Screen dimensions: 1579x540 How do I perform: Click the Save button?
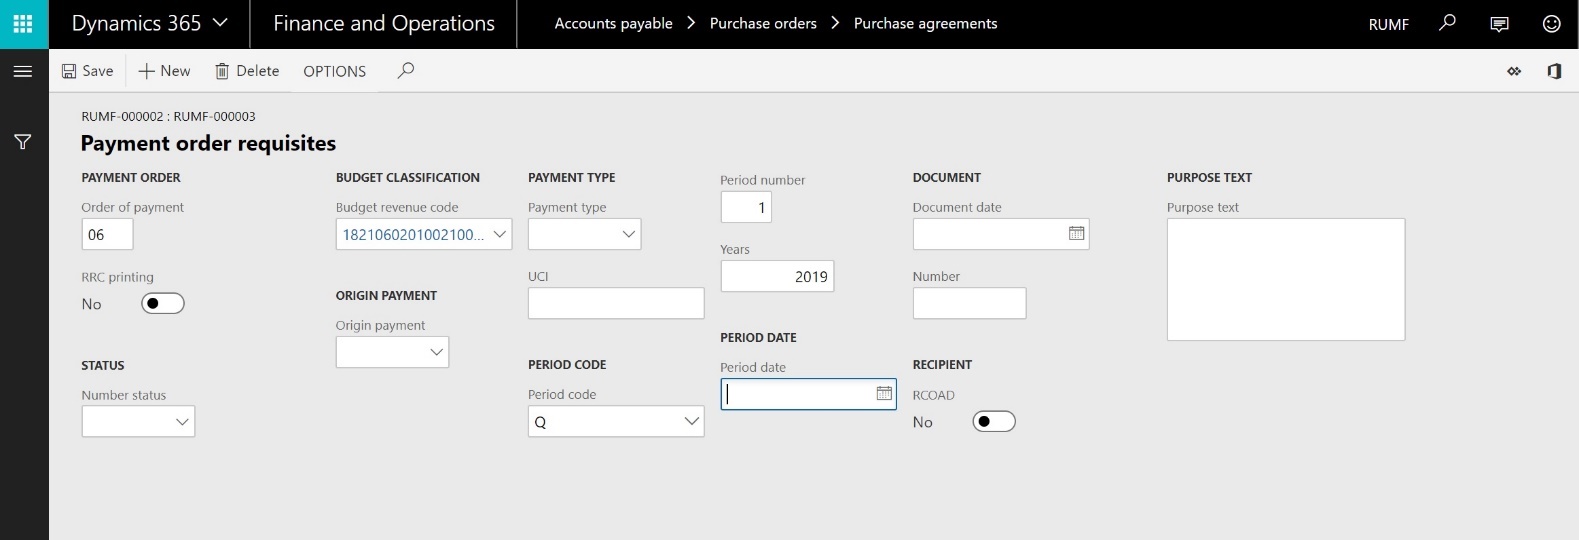tap(88, 70)
